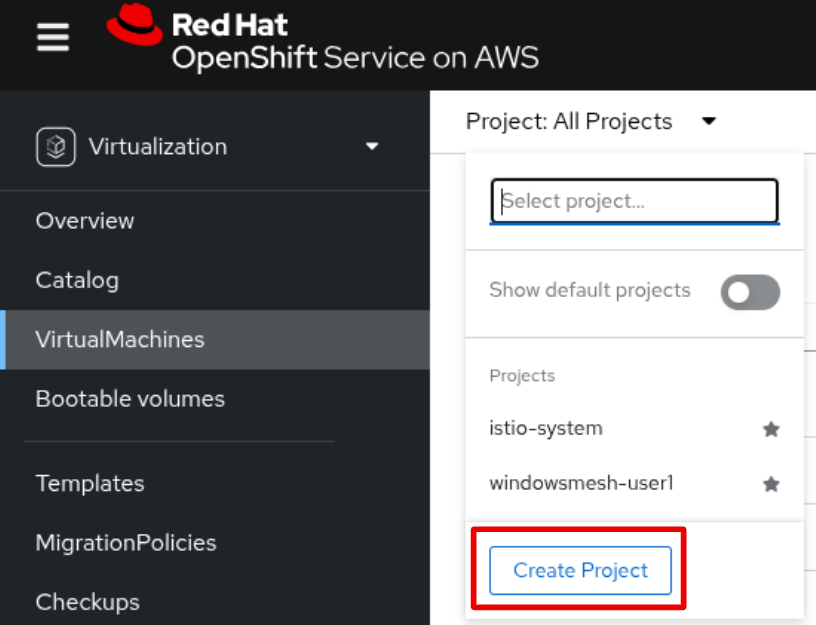
Task: Collapse the Project: All Projects dropdown
Action: 709,121
